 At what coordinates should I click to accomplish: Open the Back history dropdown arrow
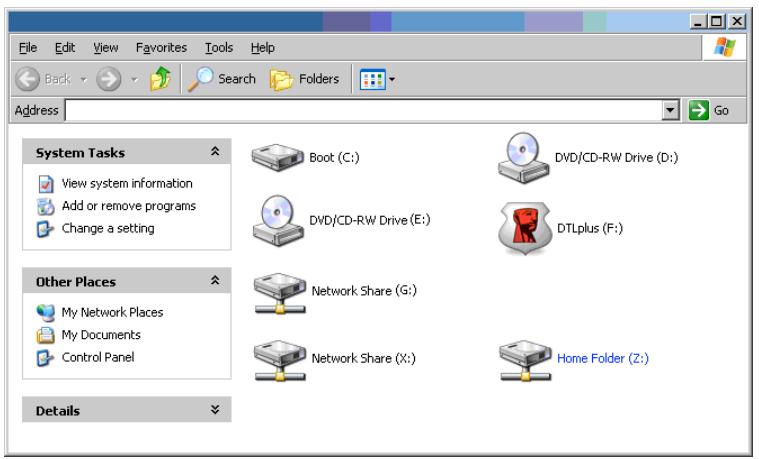pos(84,79)
